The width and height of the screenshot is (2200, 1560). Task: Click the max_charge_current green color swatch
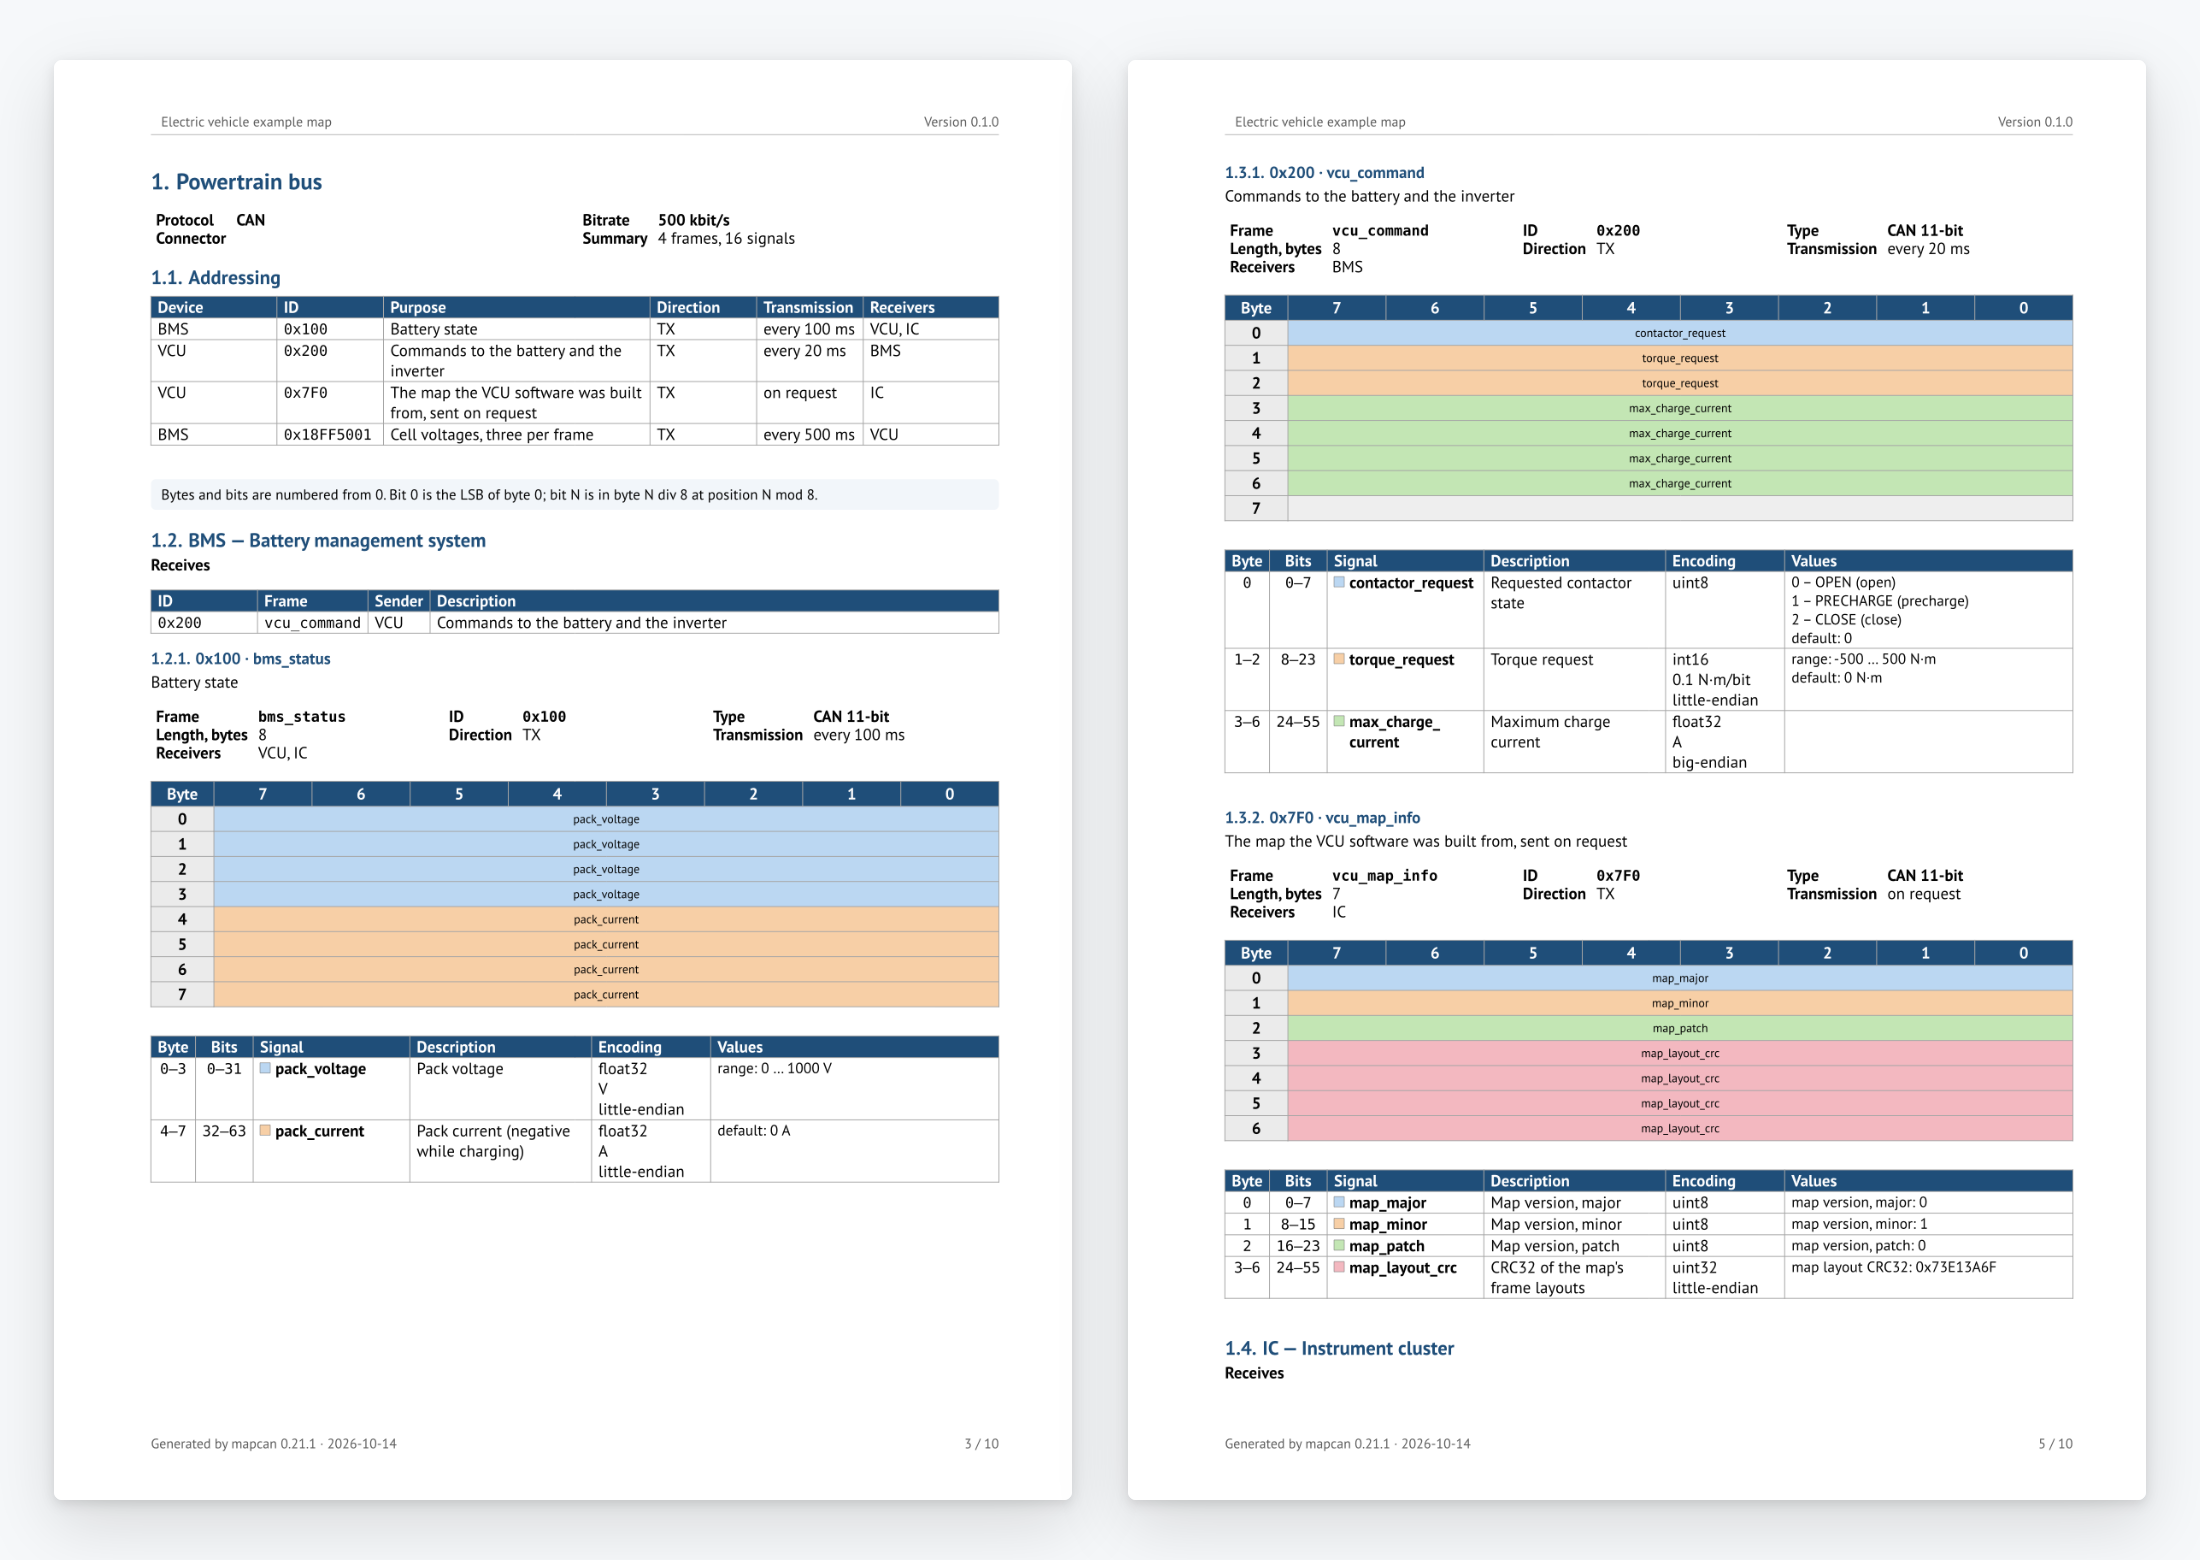(x=1339, y=721)
